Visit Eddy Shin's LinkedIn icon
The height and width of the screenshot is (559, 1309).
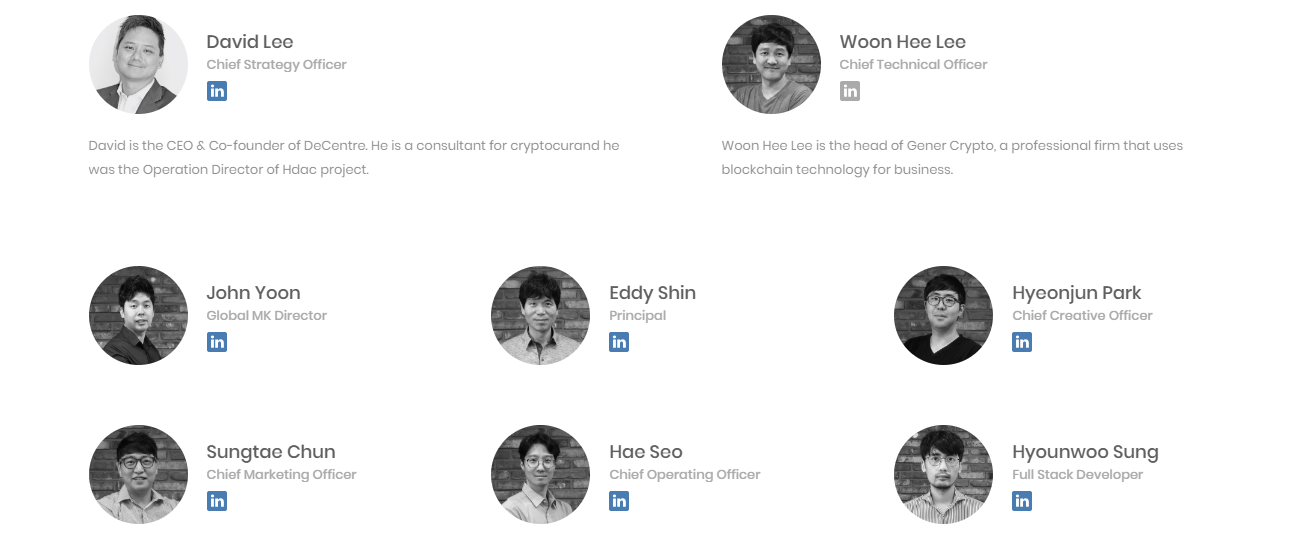click(619, 342)
